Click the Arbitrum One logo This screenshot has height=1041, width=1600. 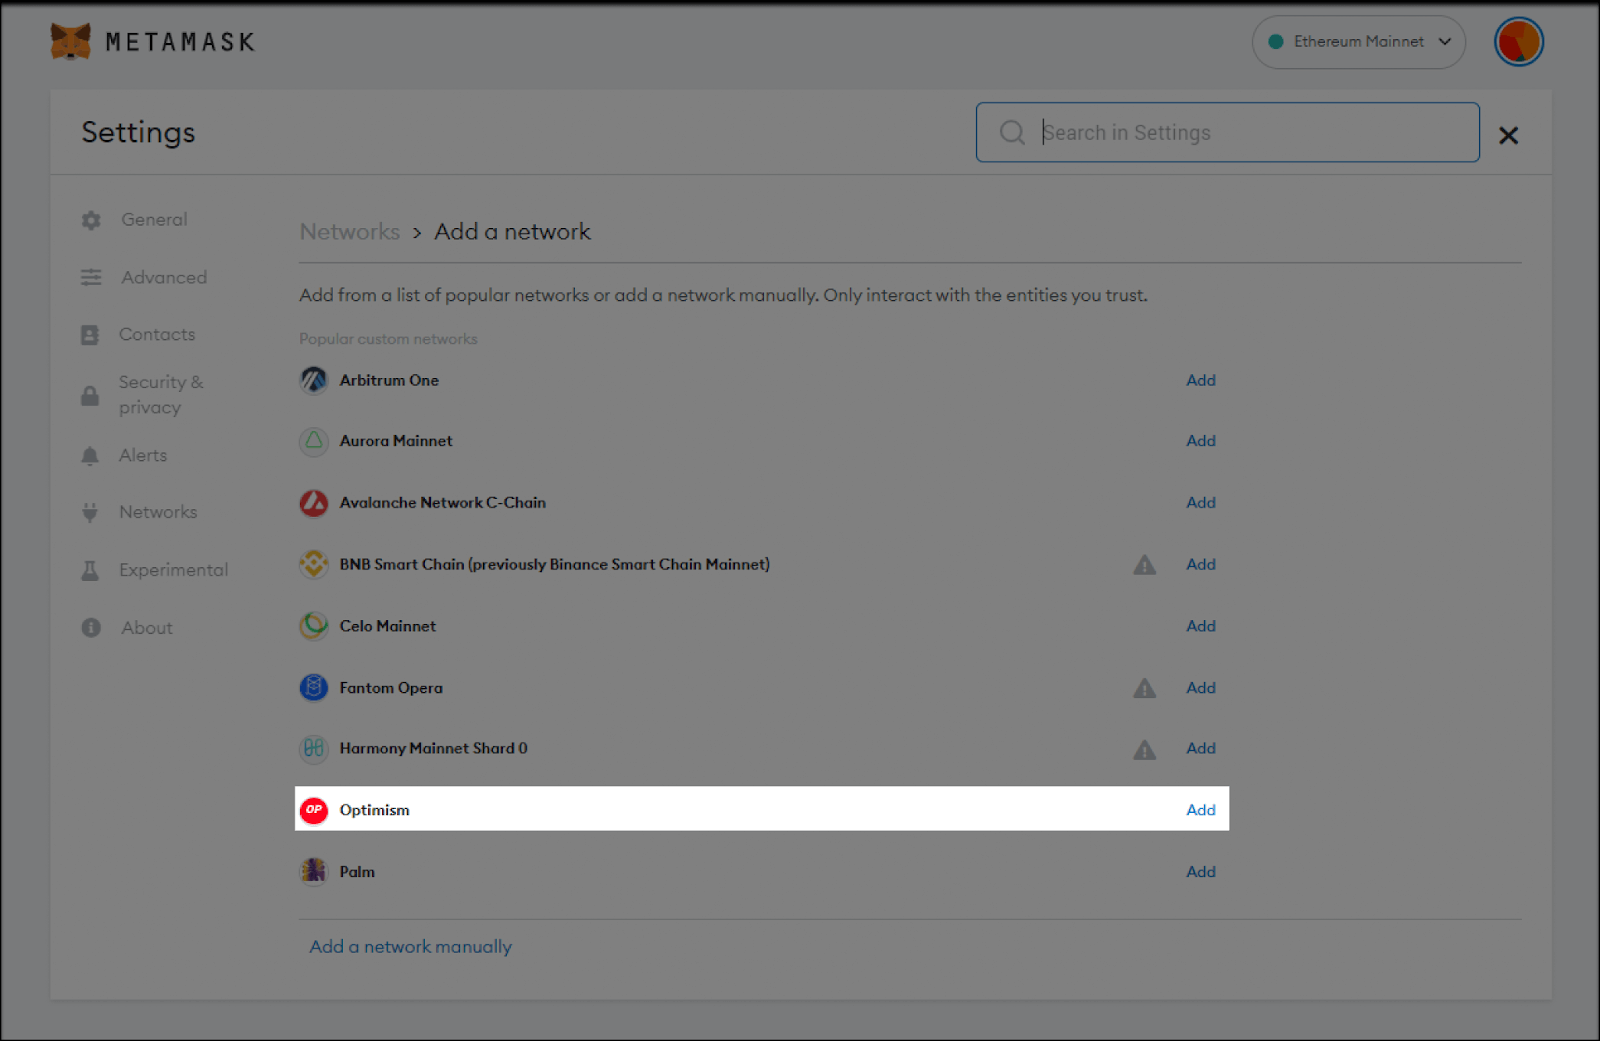pyautogui.click(x=313, y=380)
